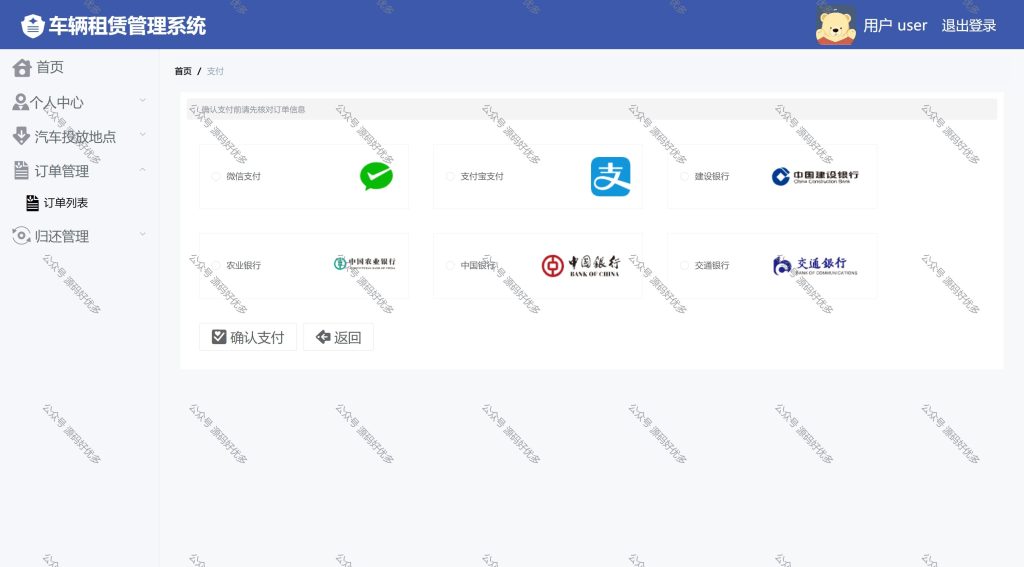Click the system logo beside 车辆租赁管理系统
The height and width of the screenshot is (567, 1024).
tap(32, 26)
